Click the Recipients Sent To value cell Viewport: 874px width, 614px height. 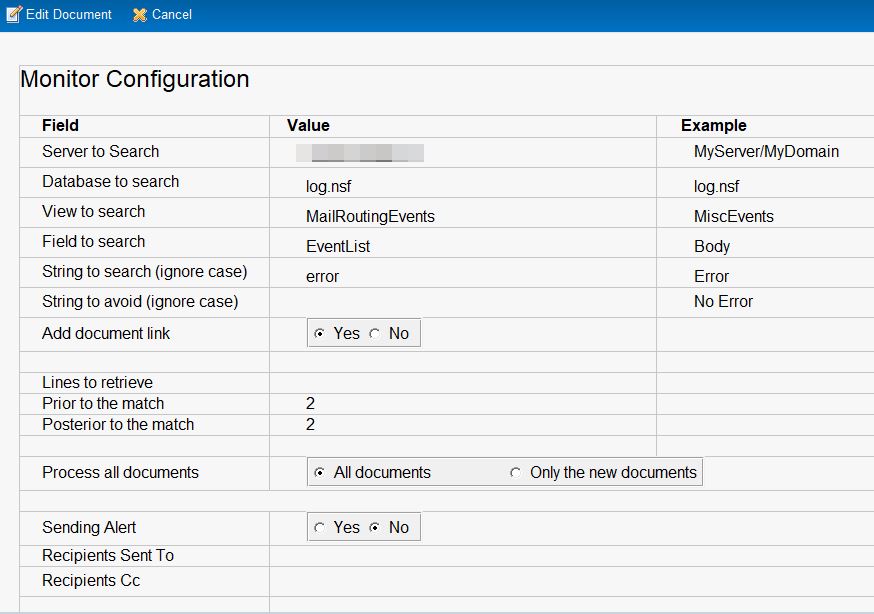click(x=462, y=556)
